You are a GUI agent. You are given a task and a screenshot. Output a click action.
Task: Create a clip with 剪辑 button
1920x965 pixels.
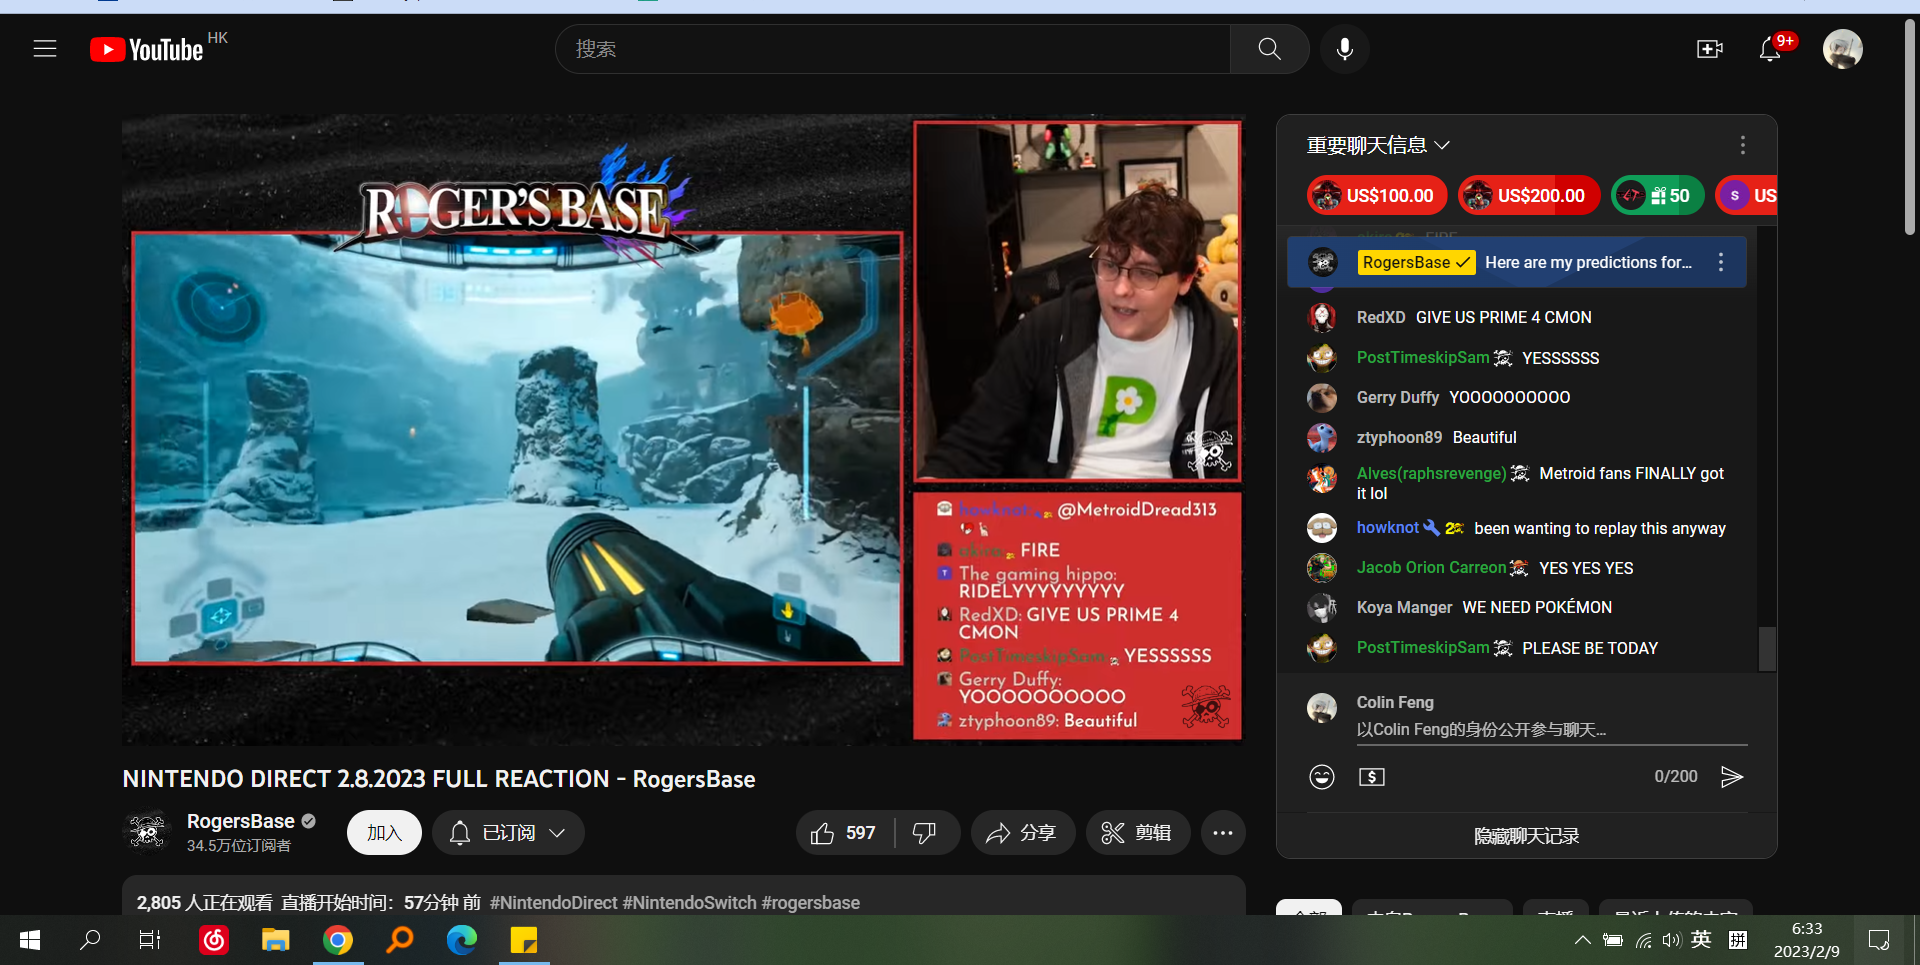pos(1137,833)
